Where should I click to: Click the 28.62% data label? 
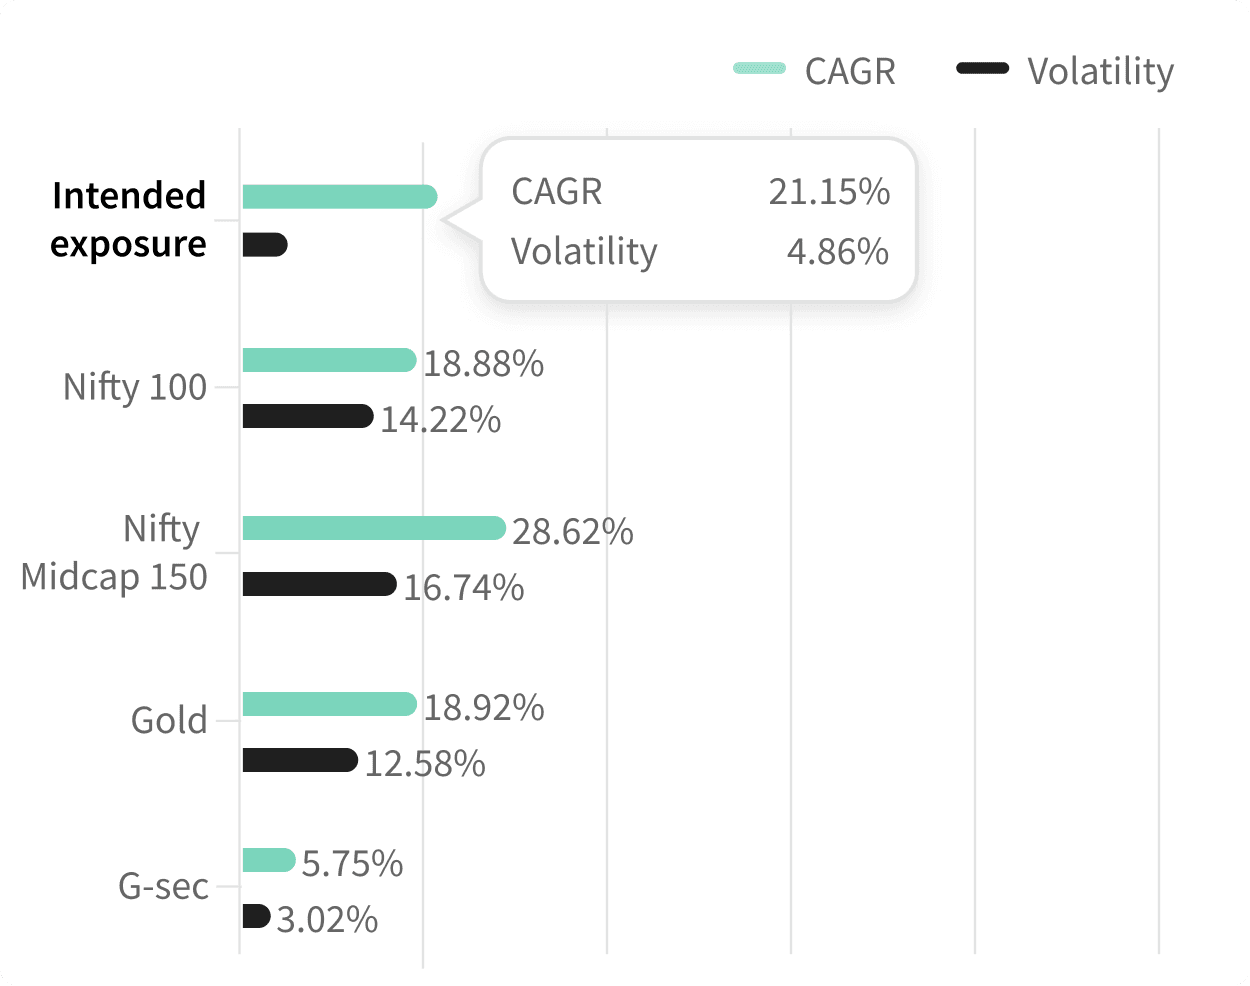click(572, 531)
